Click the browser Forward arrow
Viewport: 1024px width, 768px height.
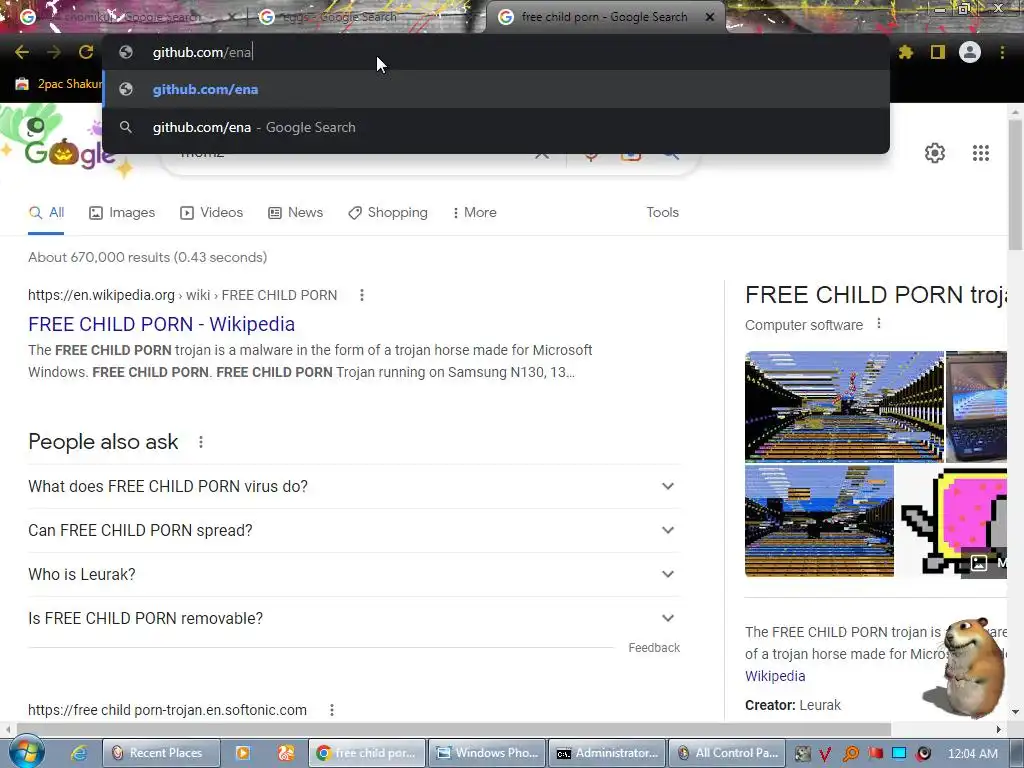tap(54, 52)
